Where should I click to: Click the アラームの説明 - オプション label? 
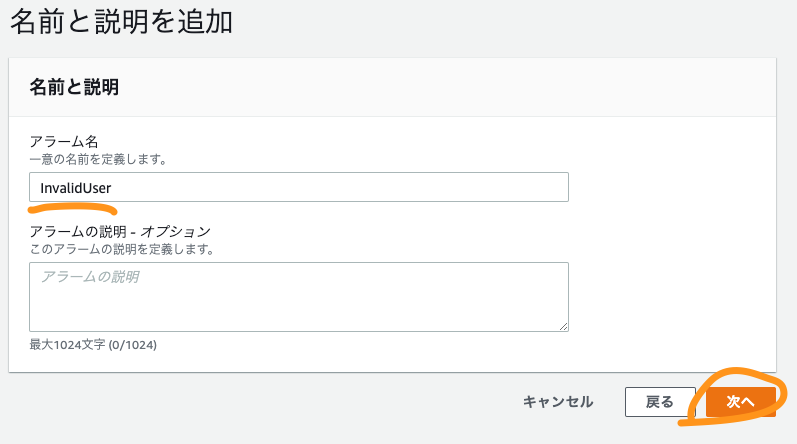(120, 232)
